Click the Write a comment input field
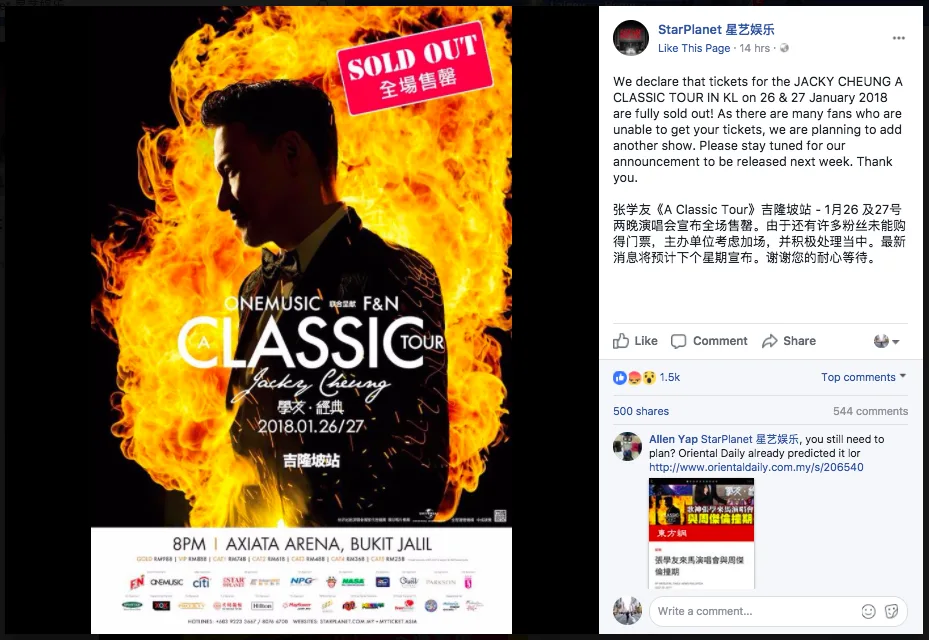 click(752, 612)
